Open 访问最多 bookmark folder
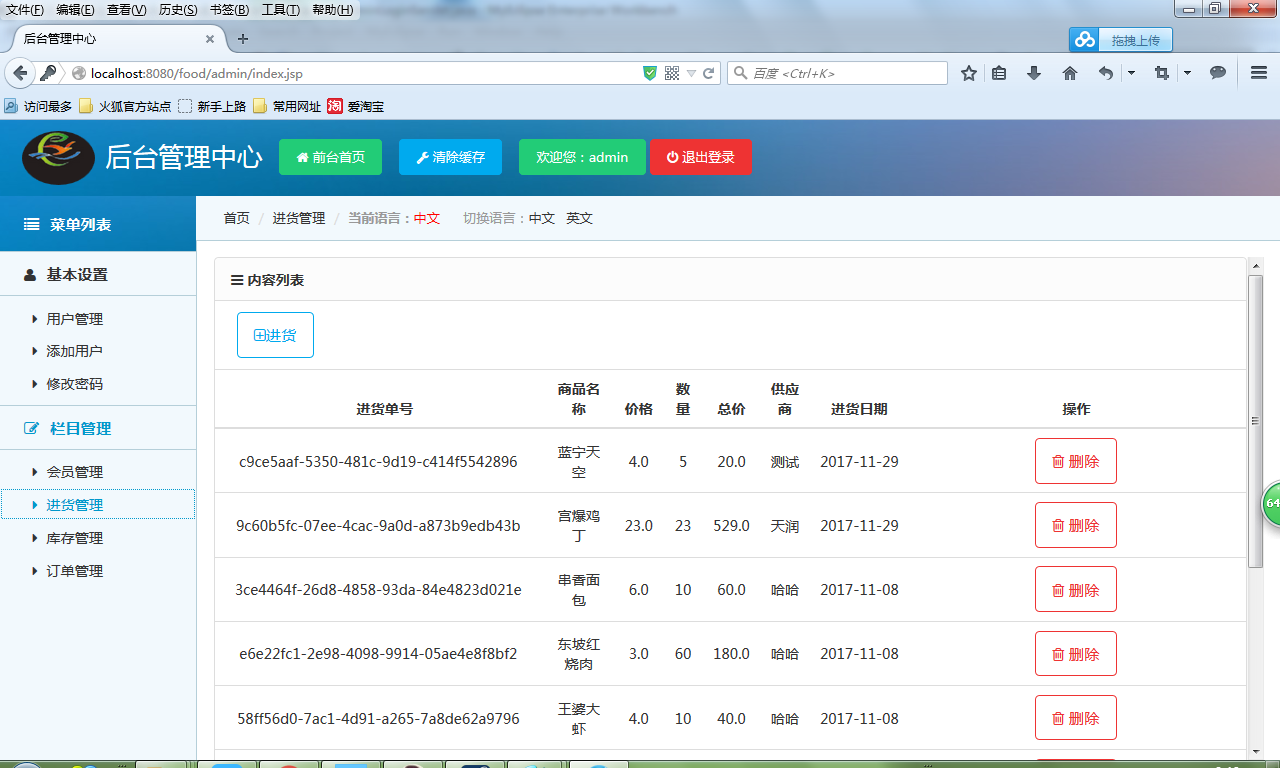This screenshot has height=768, width=1280. 38,106
